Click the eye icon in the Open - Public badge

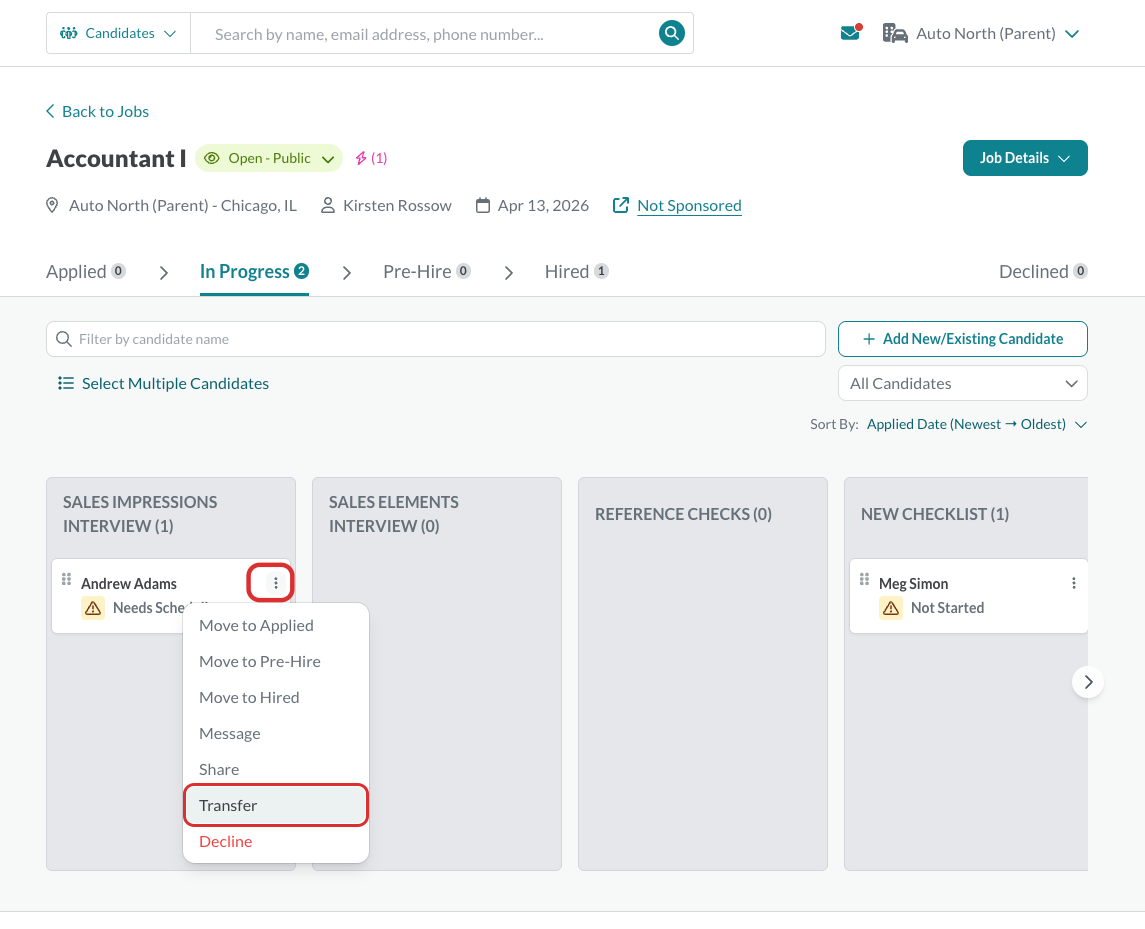tap(212, 158)
